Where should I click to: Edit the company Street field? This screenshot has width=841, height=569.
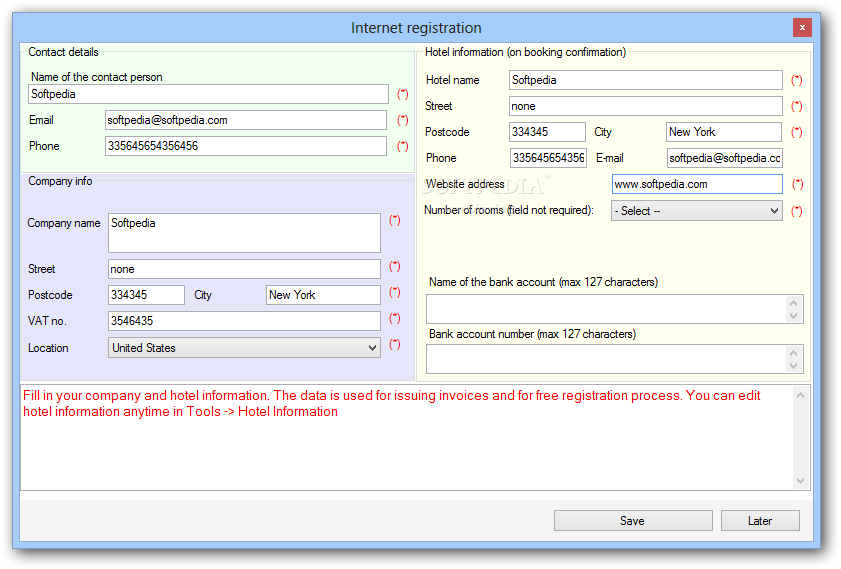[x=244, y=269]
